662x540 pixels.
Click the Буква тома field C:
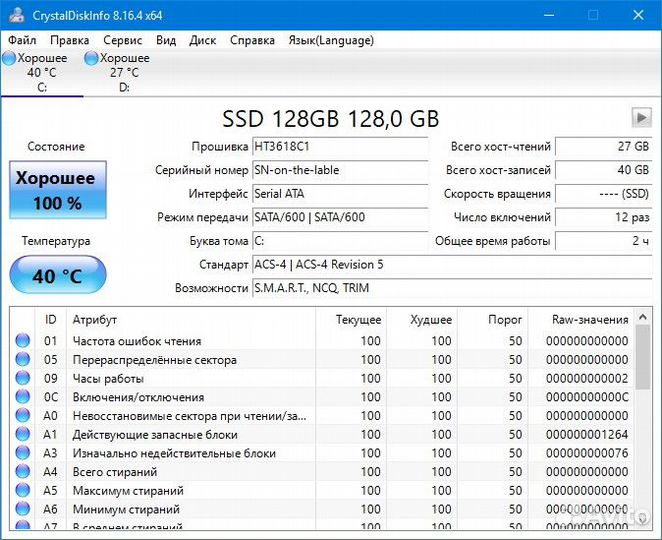click(x=340, y=241)
